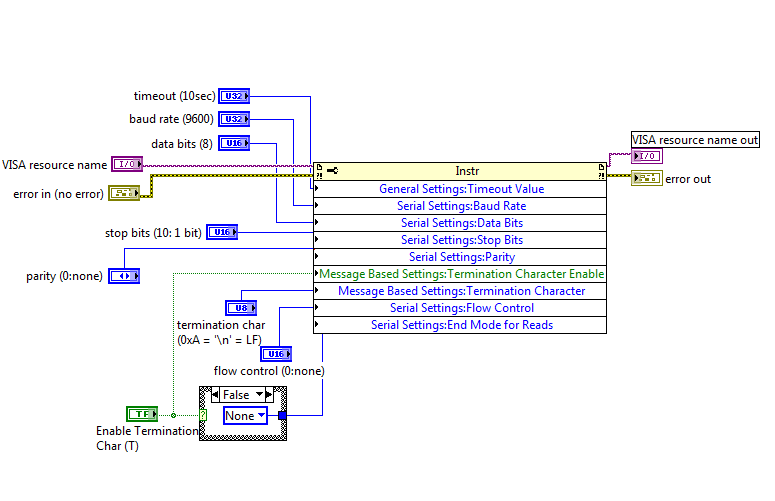This screenshot has height=501, width=775.
Task: Select the Serial Settings:Baud Rate property
Action: coord(460,206)
